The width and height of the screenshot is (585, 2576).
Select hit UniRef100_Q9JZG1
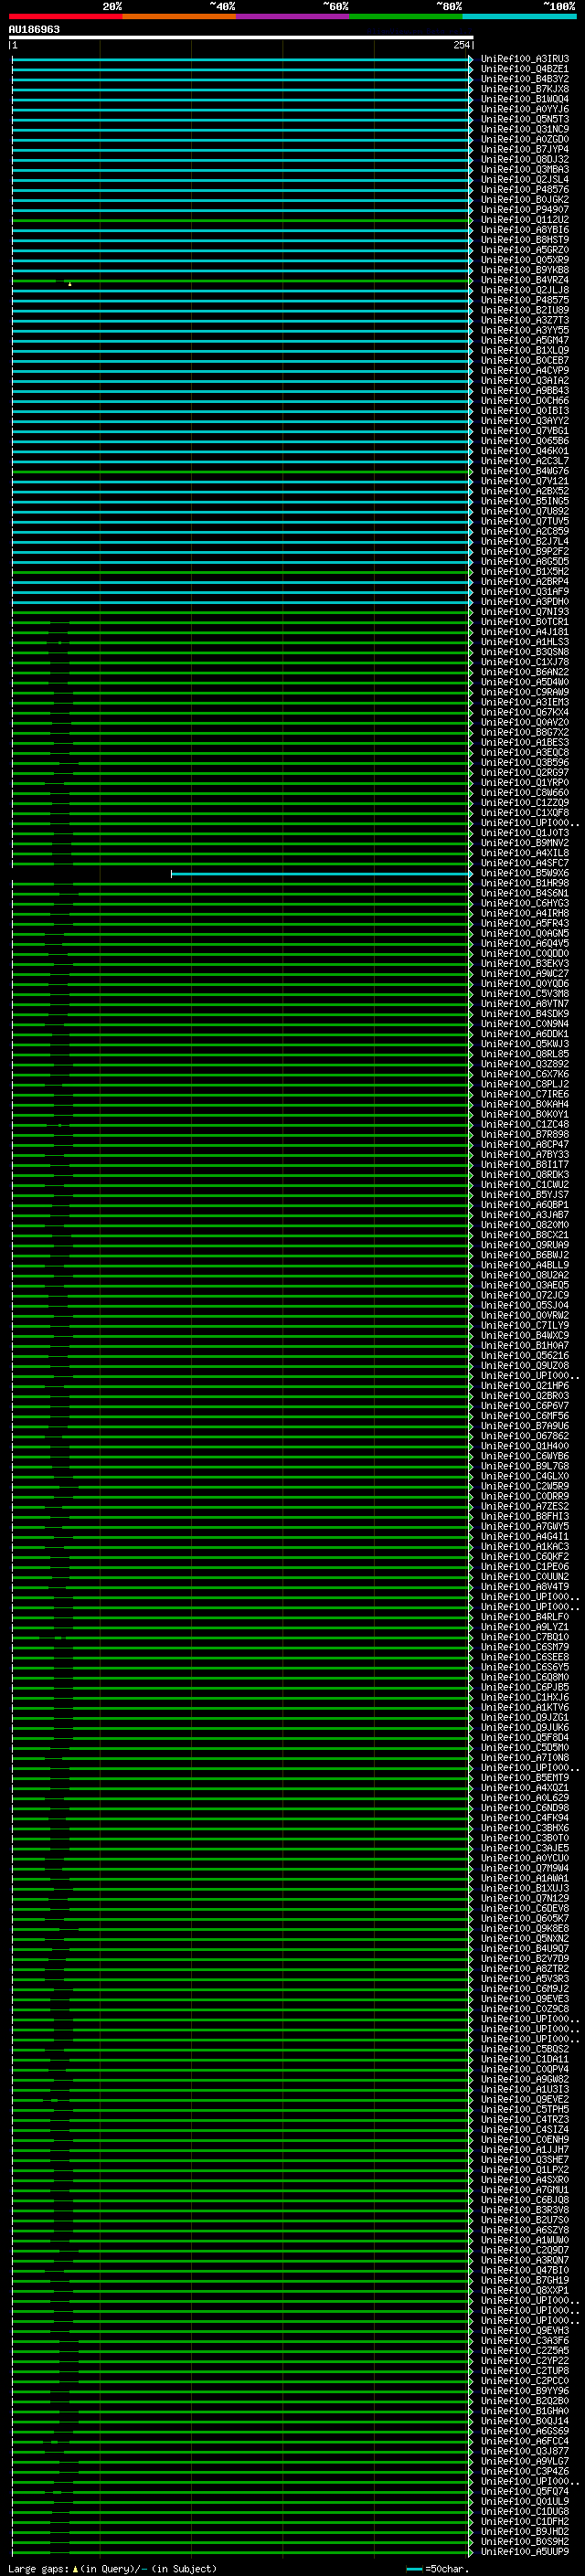pos(525,1719)
